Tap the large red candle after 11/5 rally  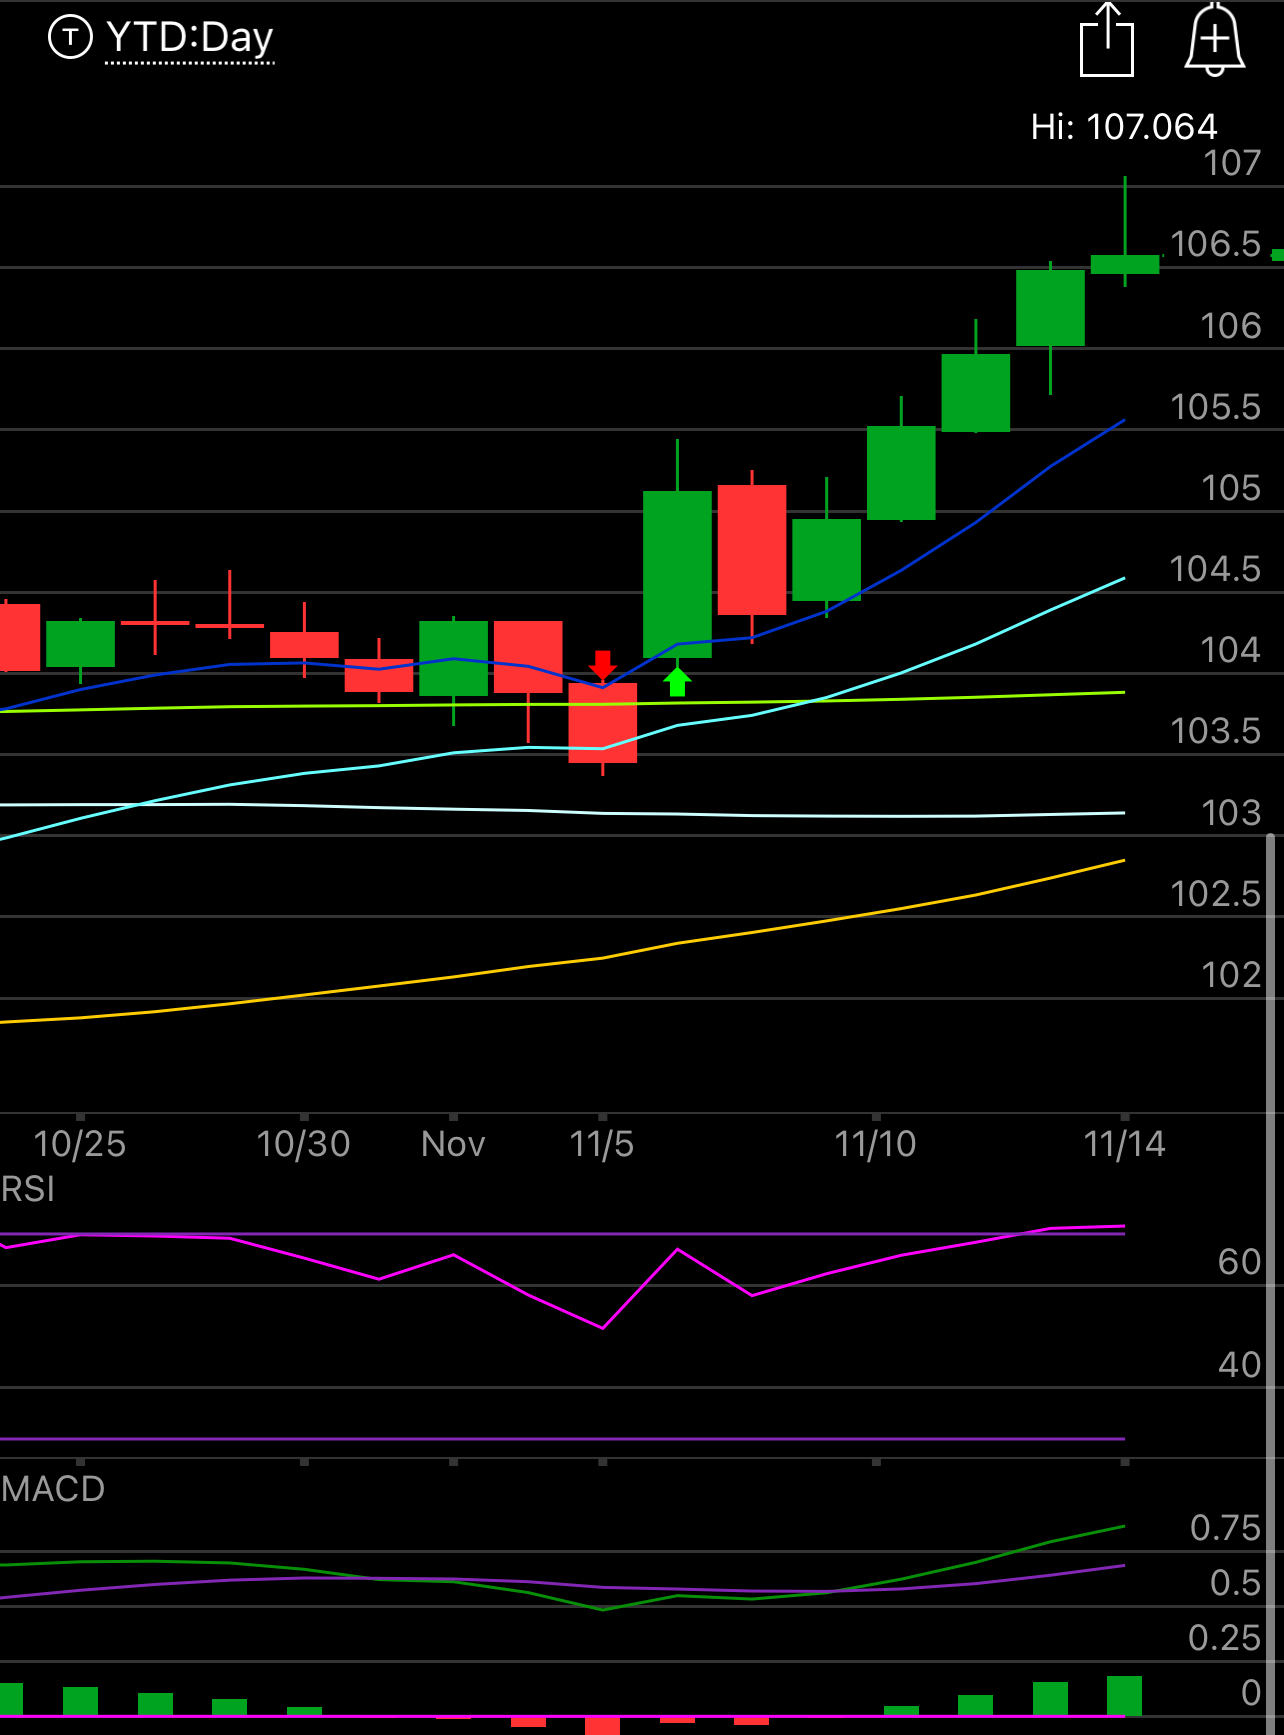tap(752, 550)
